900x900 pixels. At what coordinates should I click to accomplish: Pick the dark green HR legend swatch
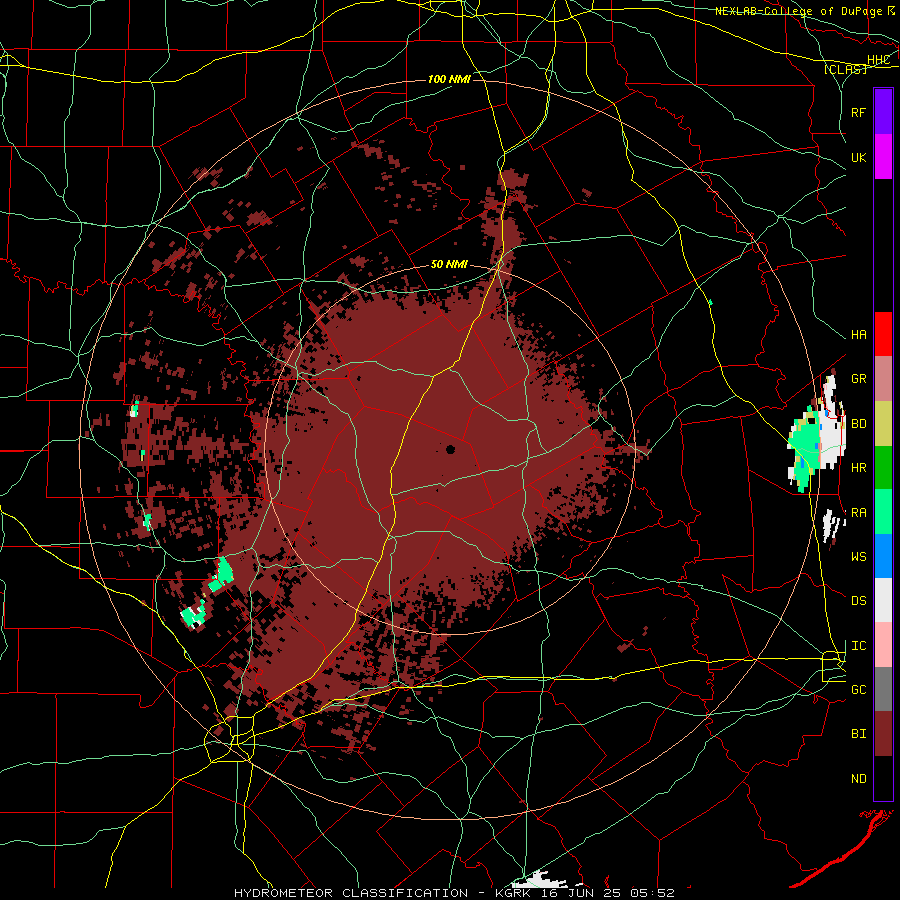click(883, 468)
